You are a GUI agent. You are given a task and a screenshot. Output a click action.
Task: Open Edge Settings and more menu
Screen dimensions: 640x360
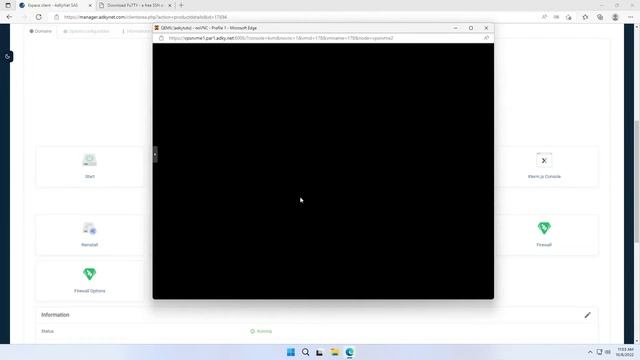631,17
